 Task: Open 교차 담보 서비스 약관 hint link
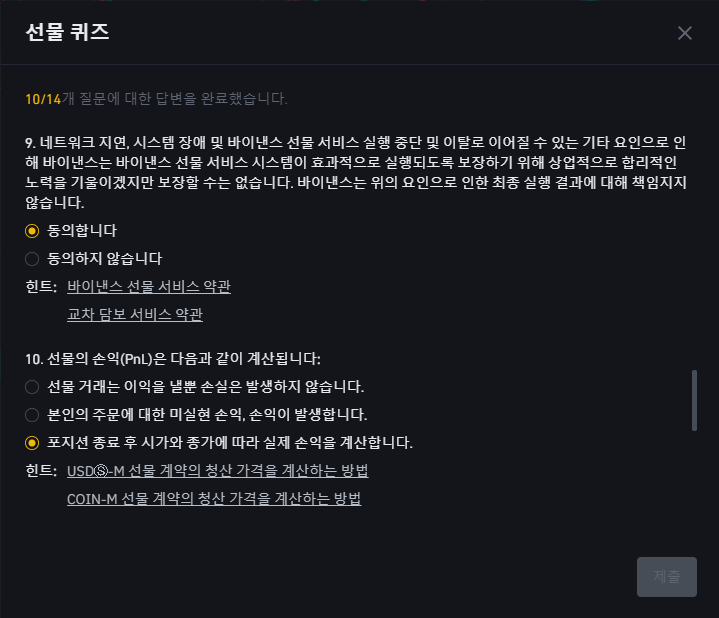click(135, 315)
